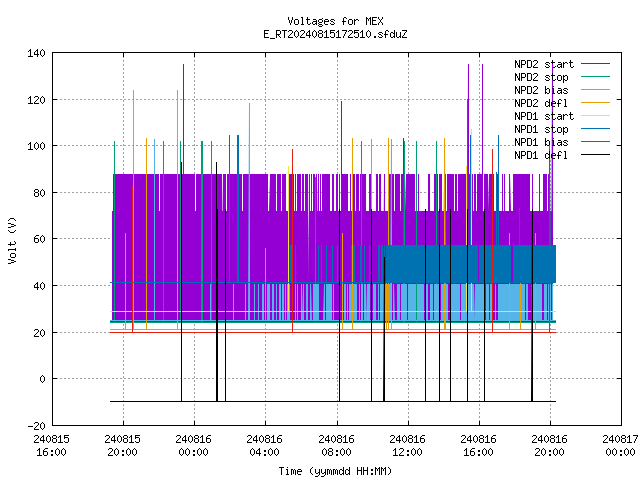
Task: Click the 'NPD2 start' legend label
Action: (x=544, y=64)
